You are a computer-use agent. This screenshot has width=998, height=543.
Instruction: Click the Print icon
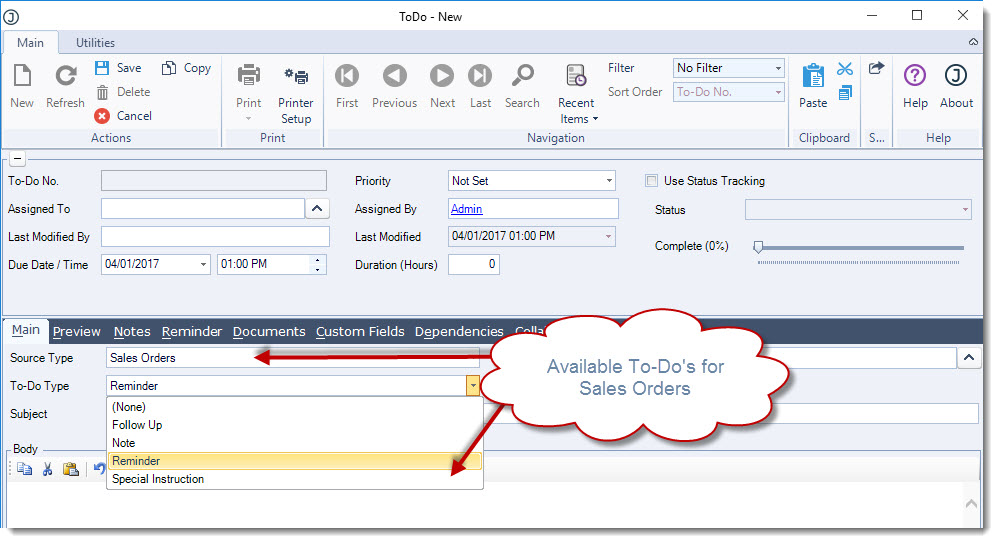tap(249, 75)
